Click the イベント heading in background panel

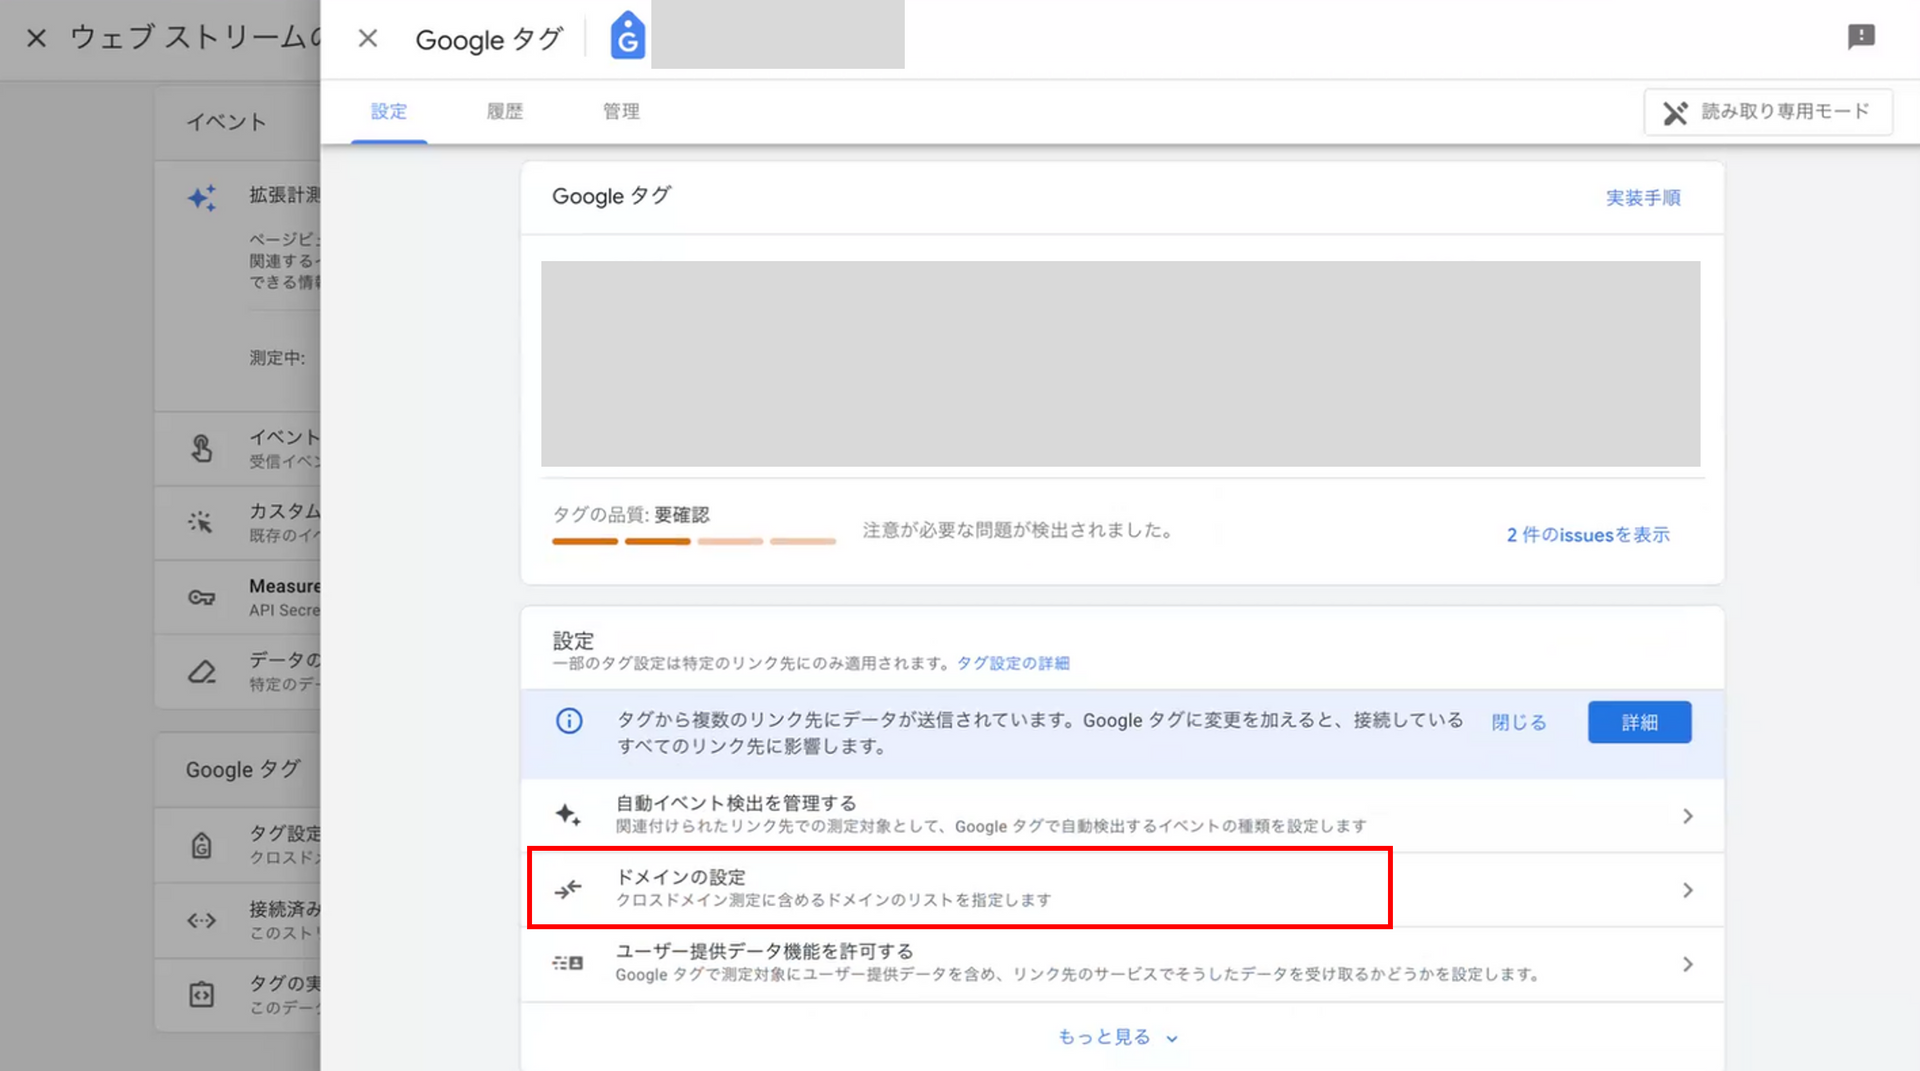(x=226, y=122)
